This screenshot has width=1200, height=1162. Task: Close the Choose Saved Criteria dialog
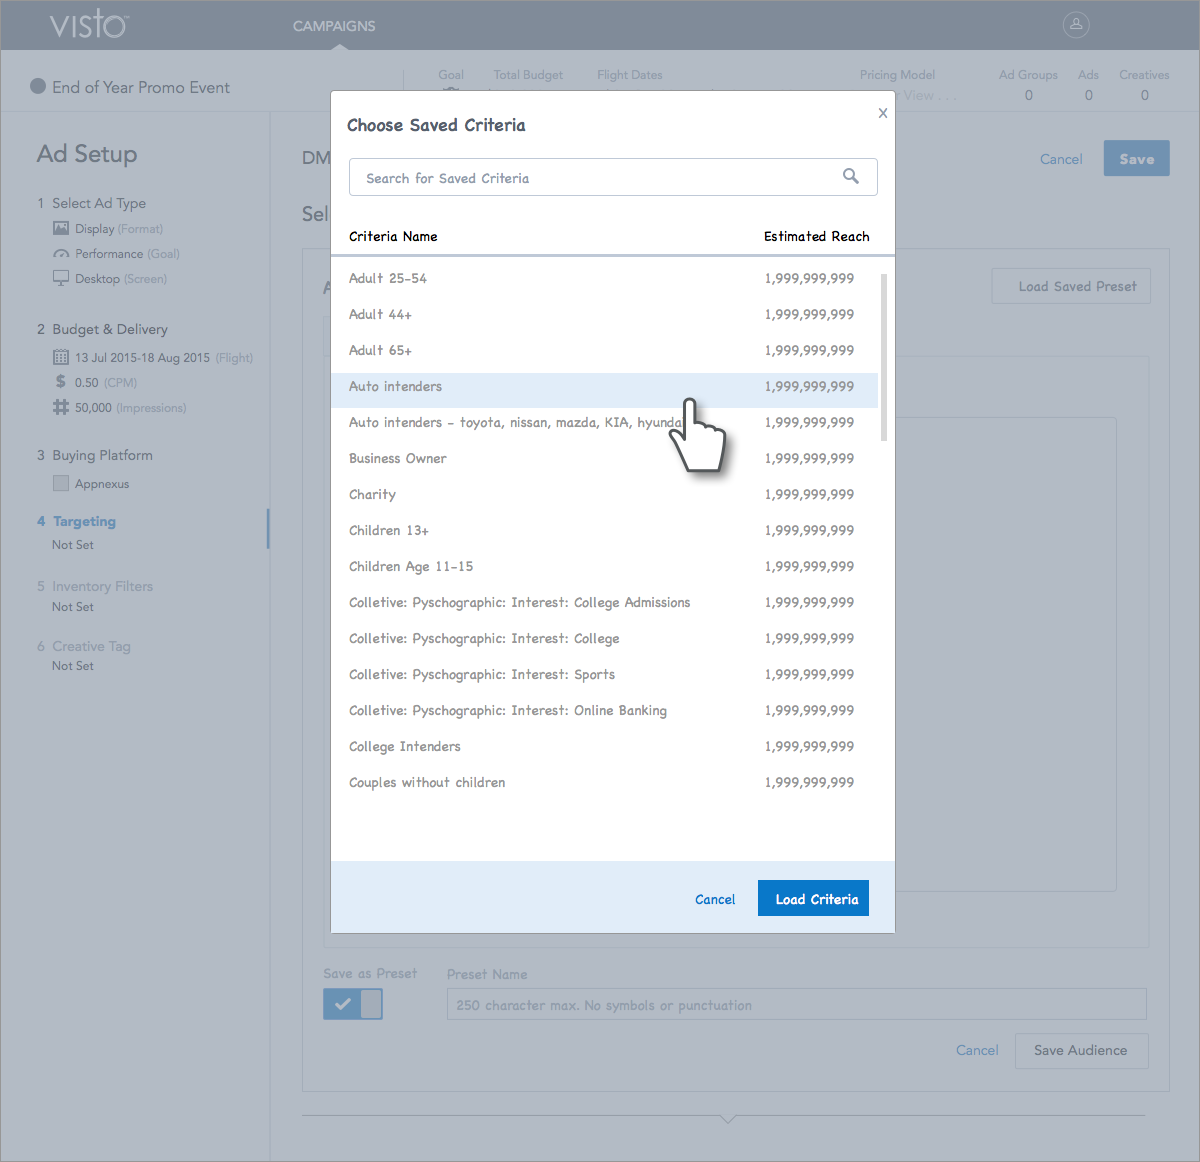coord(882,113)
